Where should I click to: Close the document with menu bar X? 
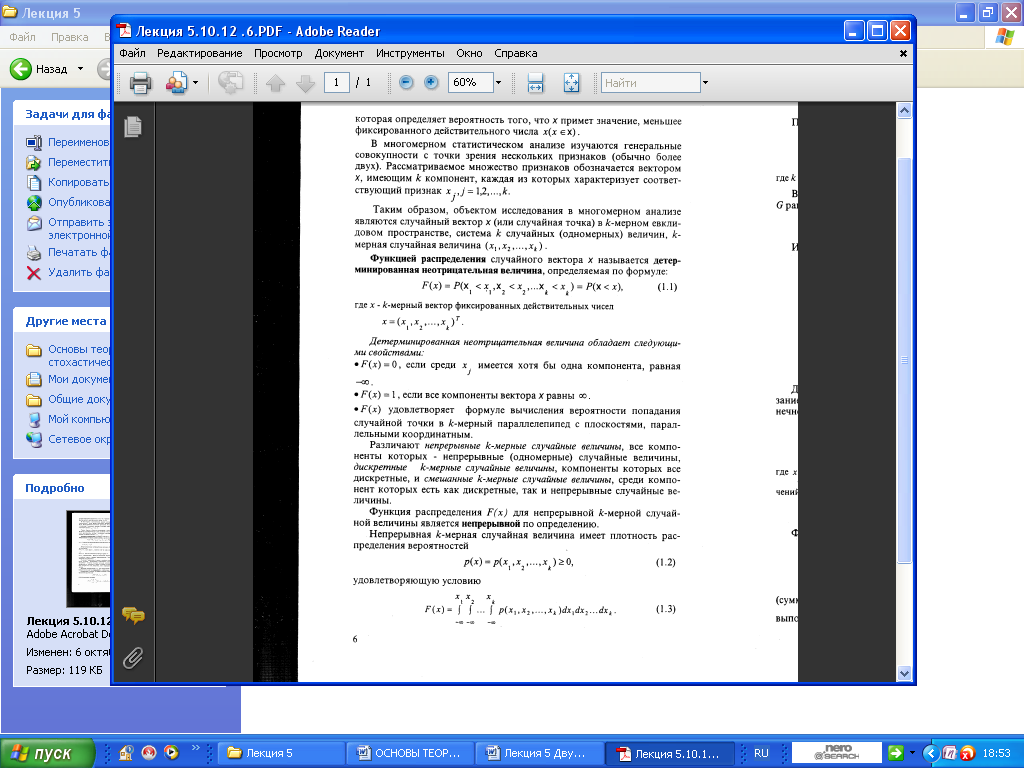(x=903, y=54)
